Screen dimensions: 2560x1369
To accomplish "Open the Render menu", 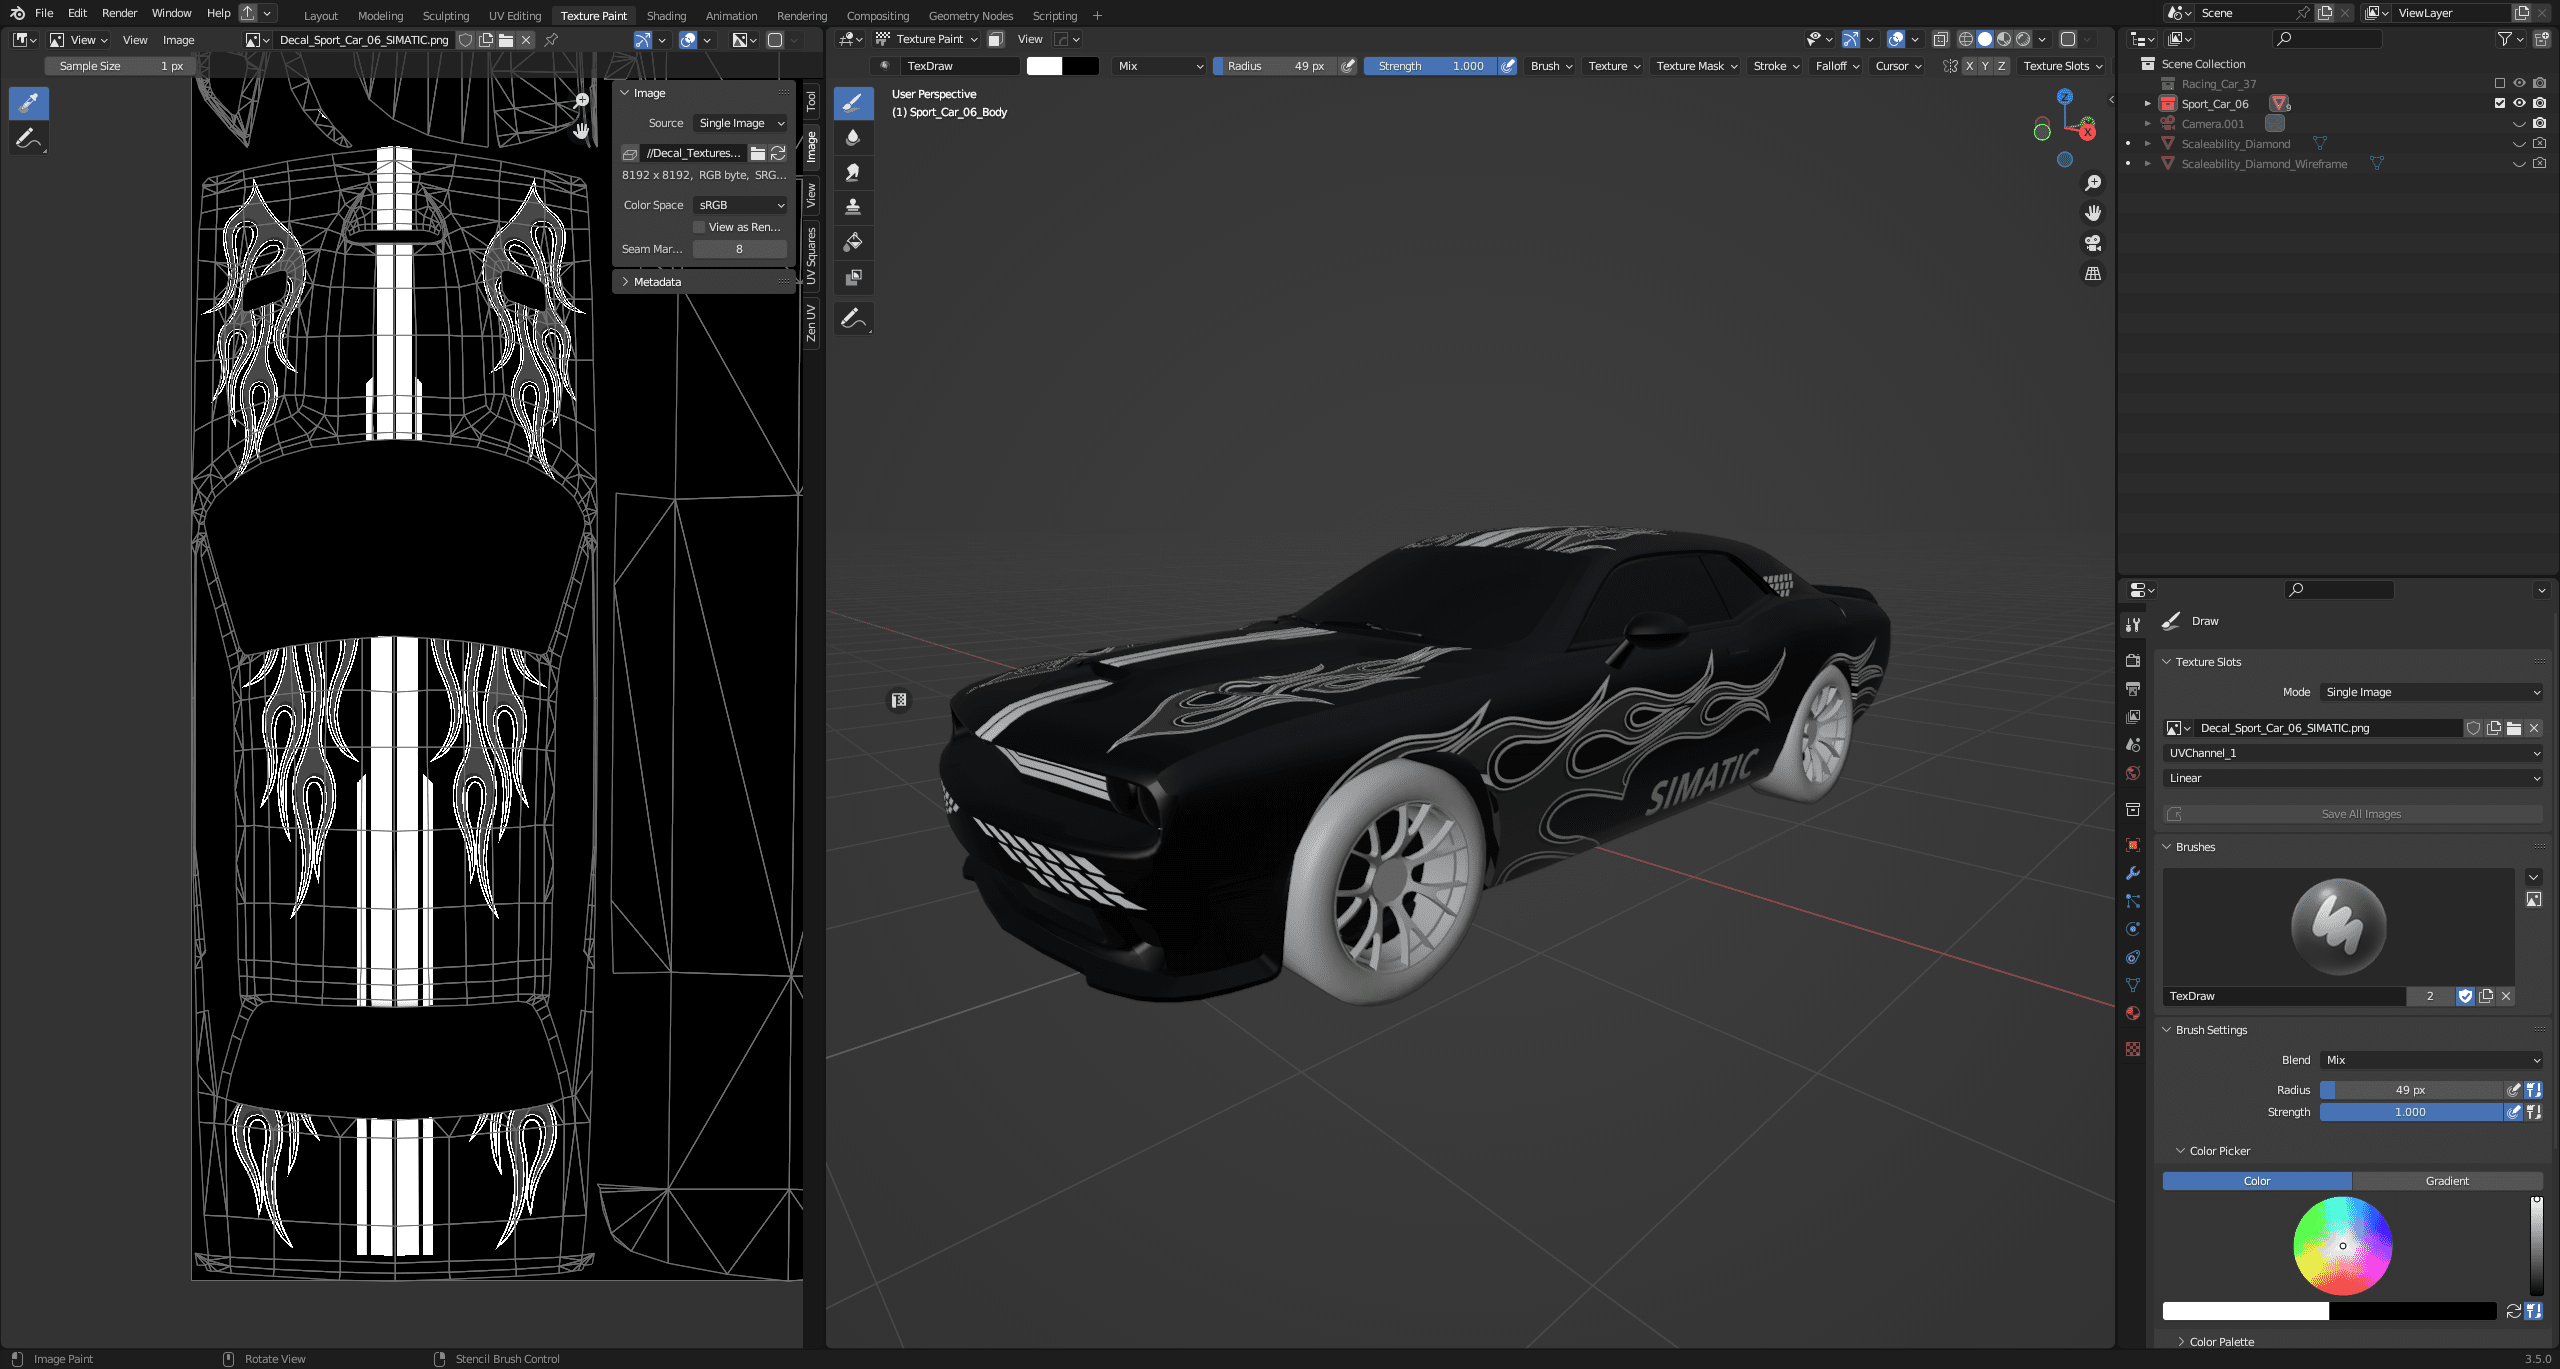I will point(119,14).
